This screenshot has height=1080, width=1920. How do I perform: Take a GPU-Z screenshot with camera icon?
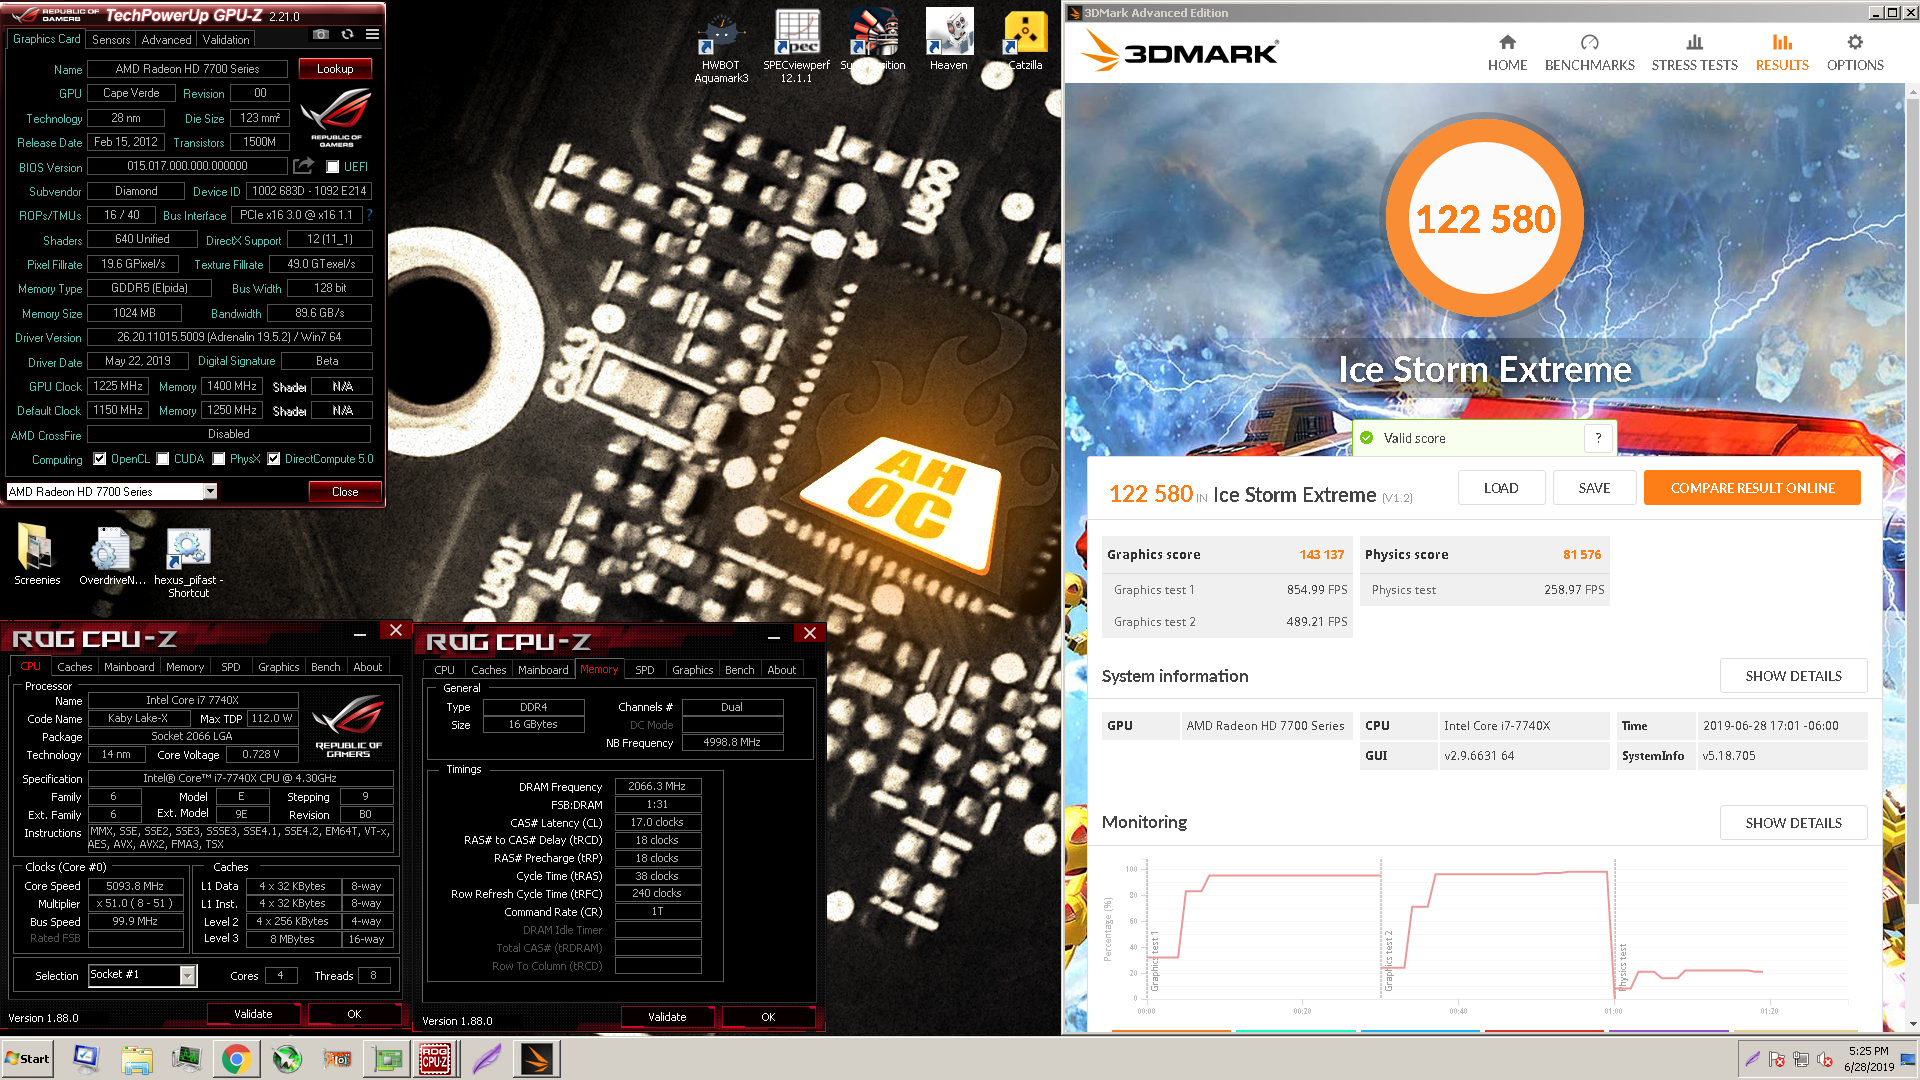(320, 34)
